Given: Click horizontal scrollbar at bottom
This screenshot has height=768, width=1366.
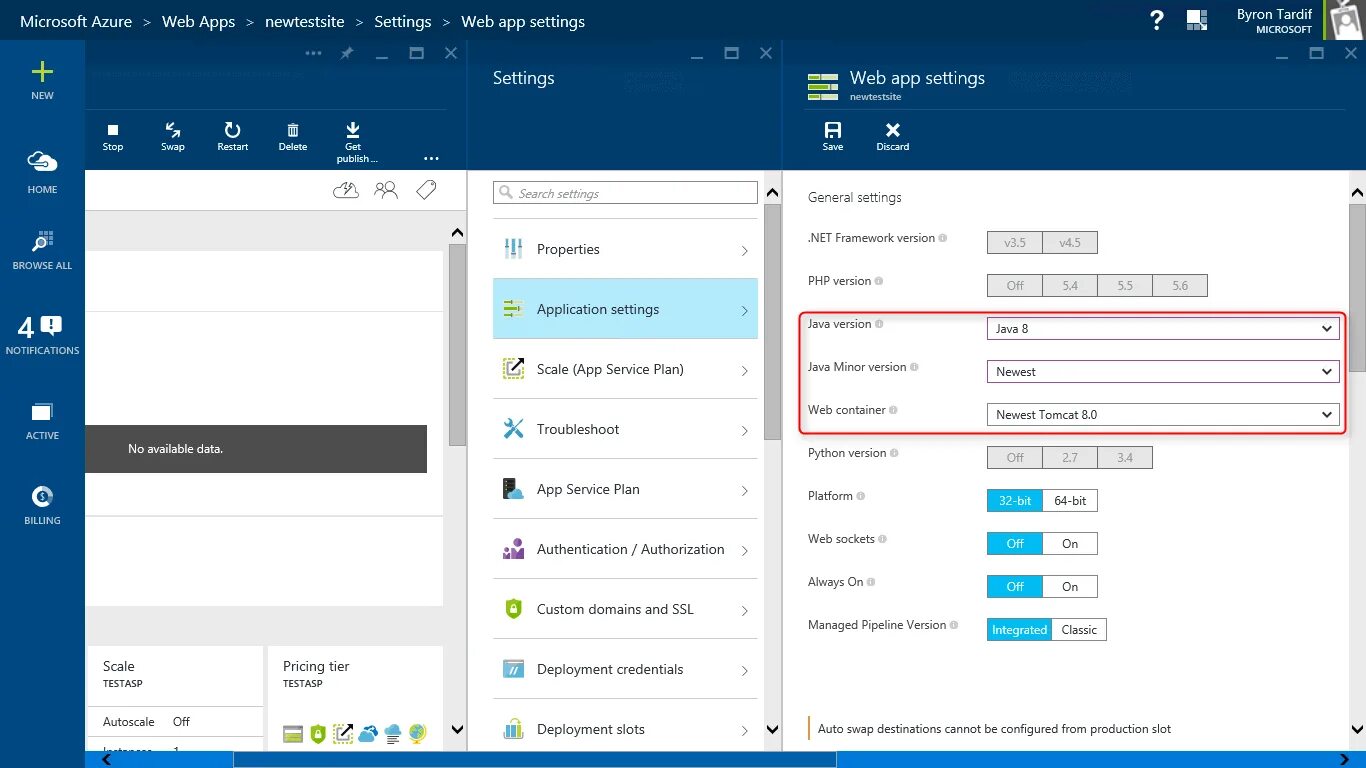Looking at the screenshot, I should click(x=535, y=760).
